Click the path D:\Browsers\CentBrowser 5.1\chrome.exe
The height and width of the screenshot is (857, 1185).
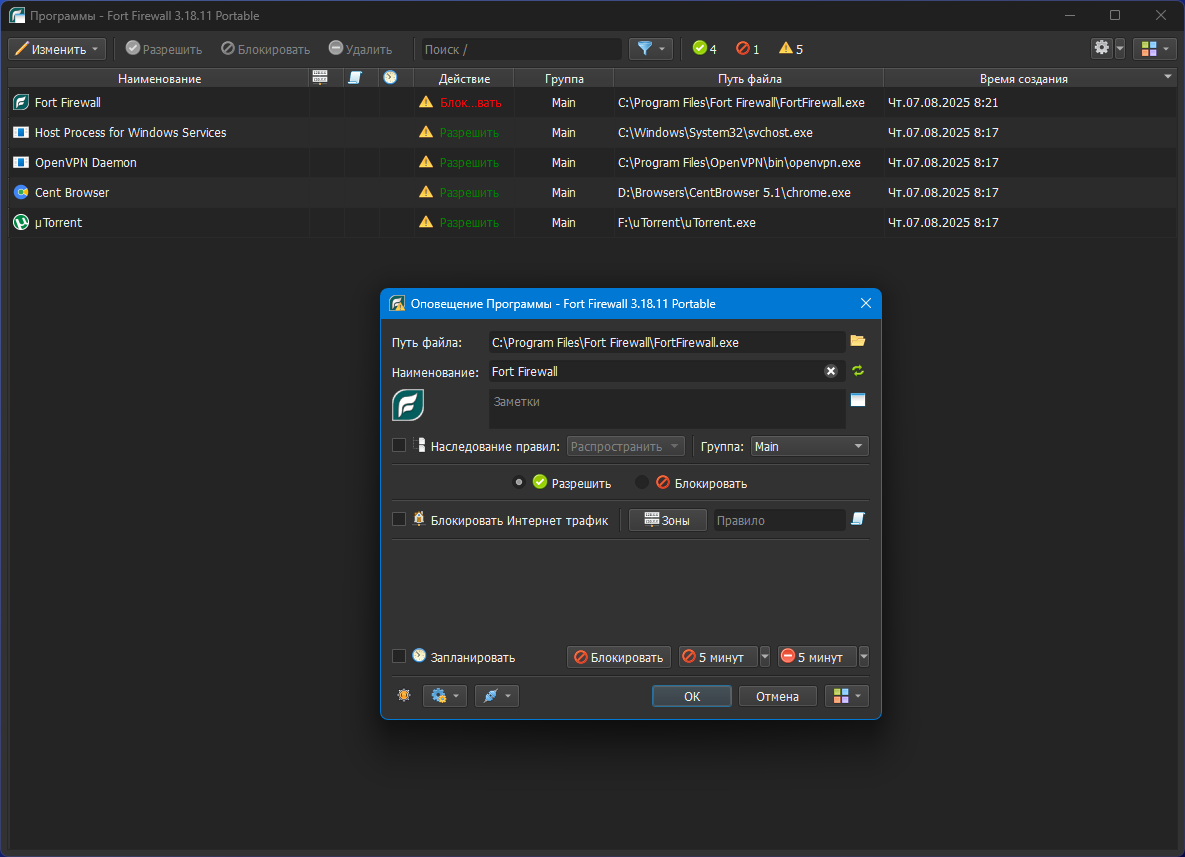pos(734,193)
